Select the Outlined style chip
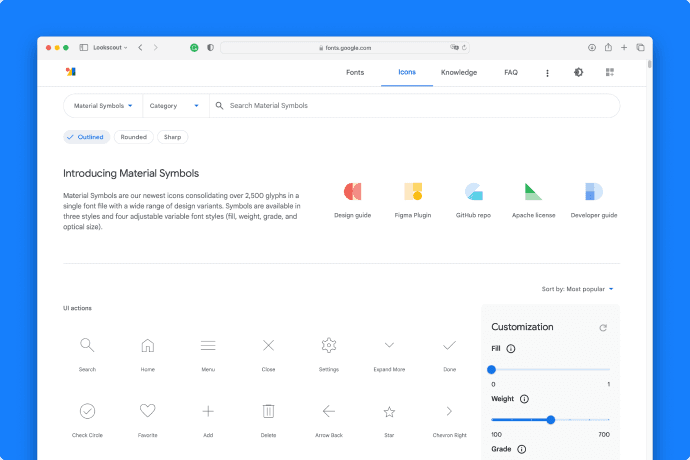Screen dimensions: 690x460 [x=86, y=137]
